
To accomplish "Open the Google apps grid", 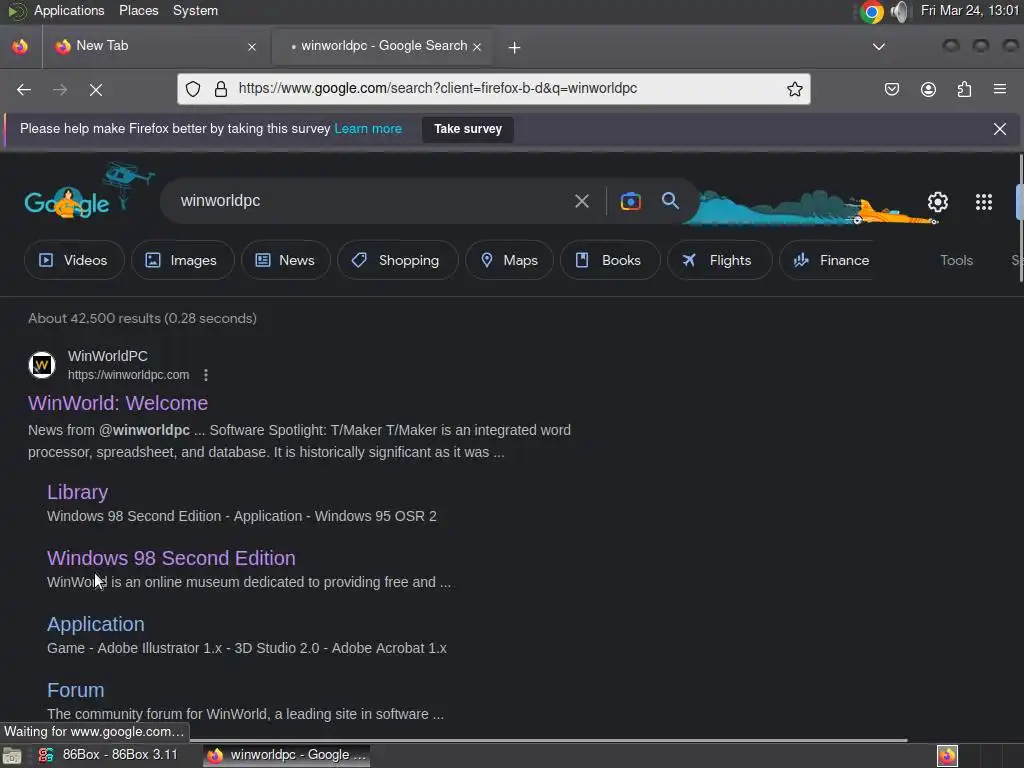I will click(984, 202).
